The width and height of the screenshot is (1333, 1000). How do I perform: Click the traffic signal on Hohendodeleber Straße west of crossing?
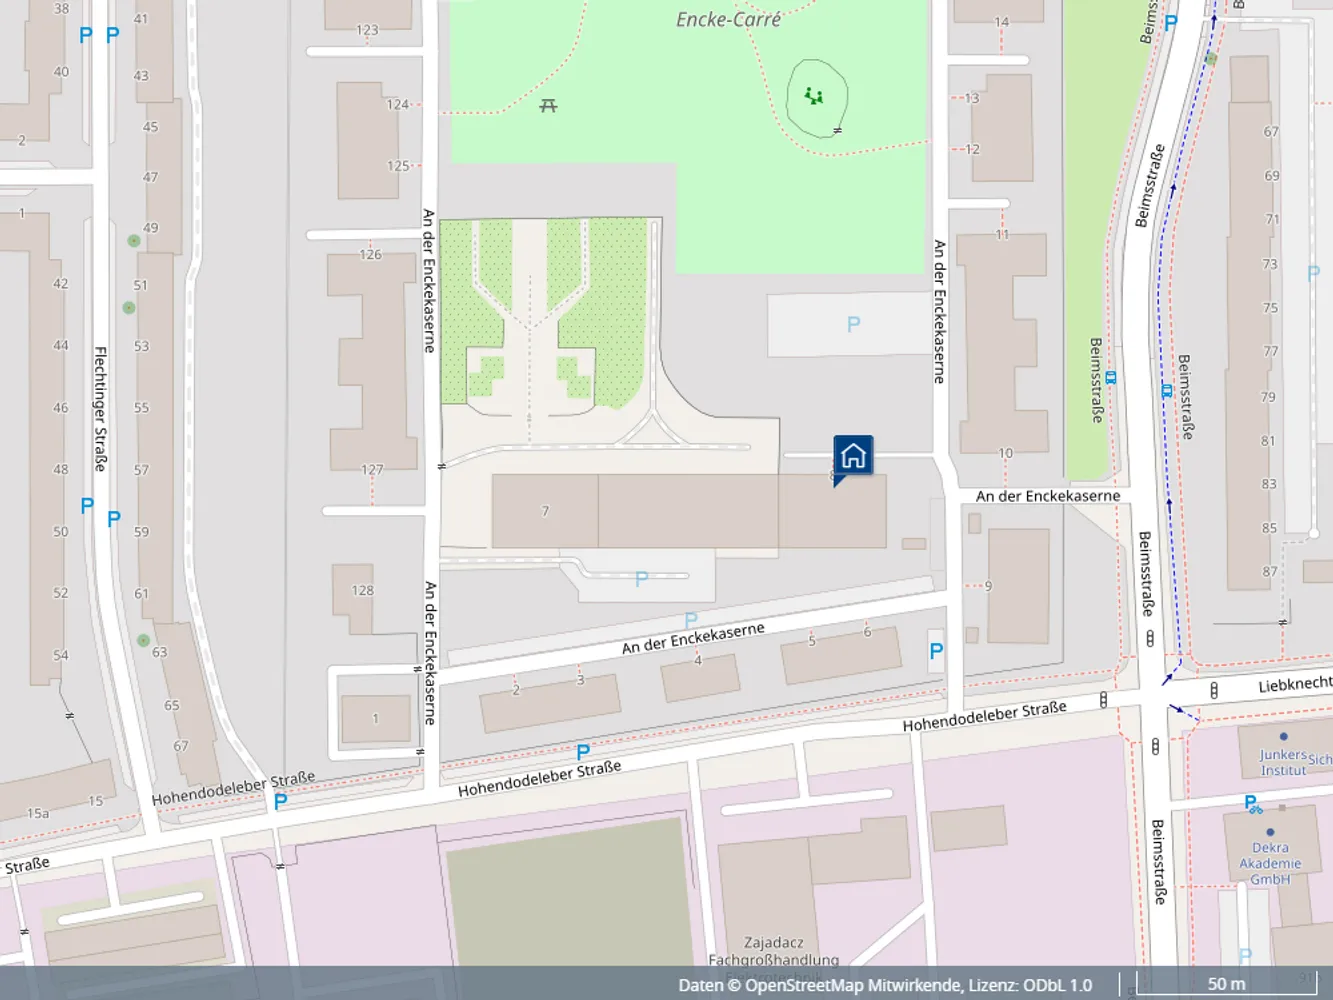tap(1104, 700)
